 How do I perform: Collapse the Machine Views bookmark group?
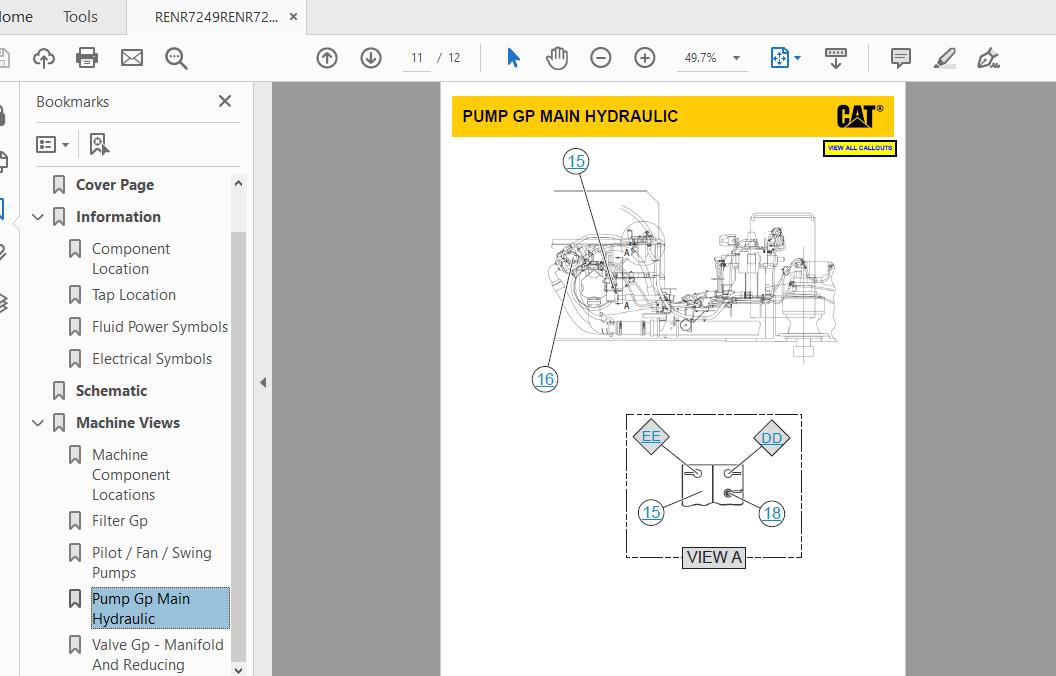pos(38,423)
